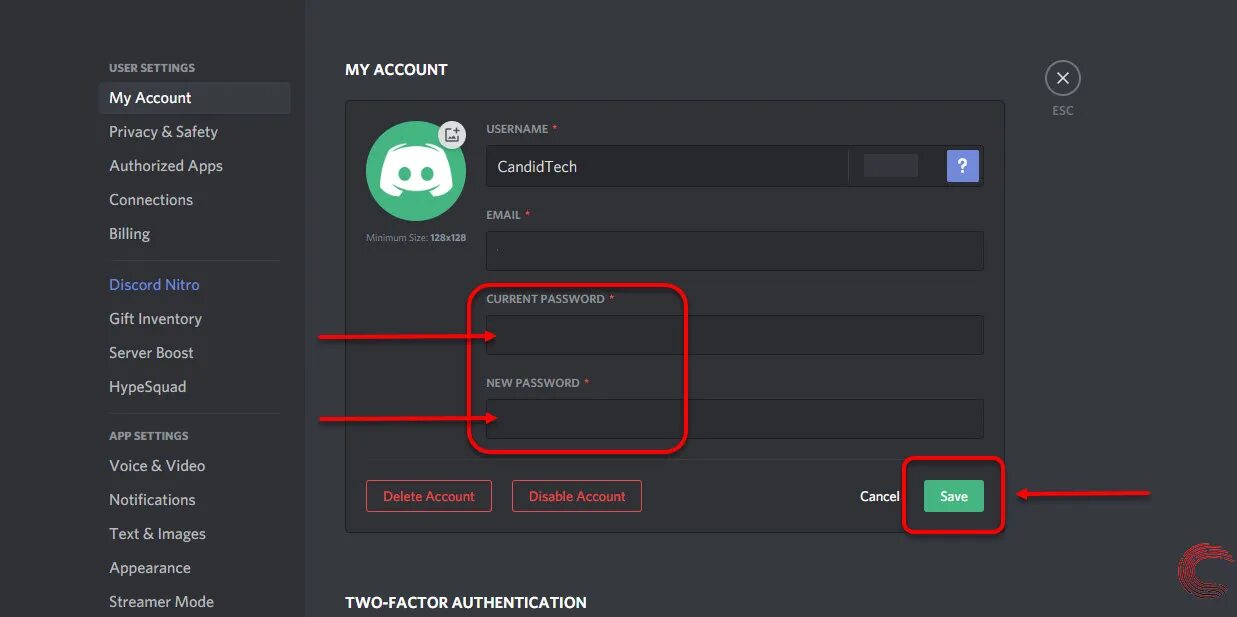Close settings with the ESC X button
Image resolution: width=1237 pixels, height=617 pixels.
(1063, 78)
